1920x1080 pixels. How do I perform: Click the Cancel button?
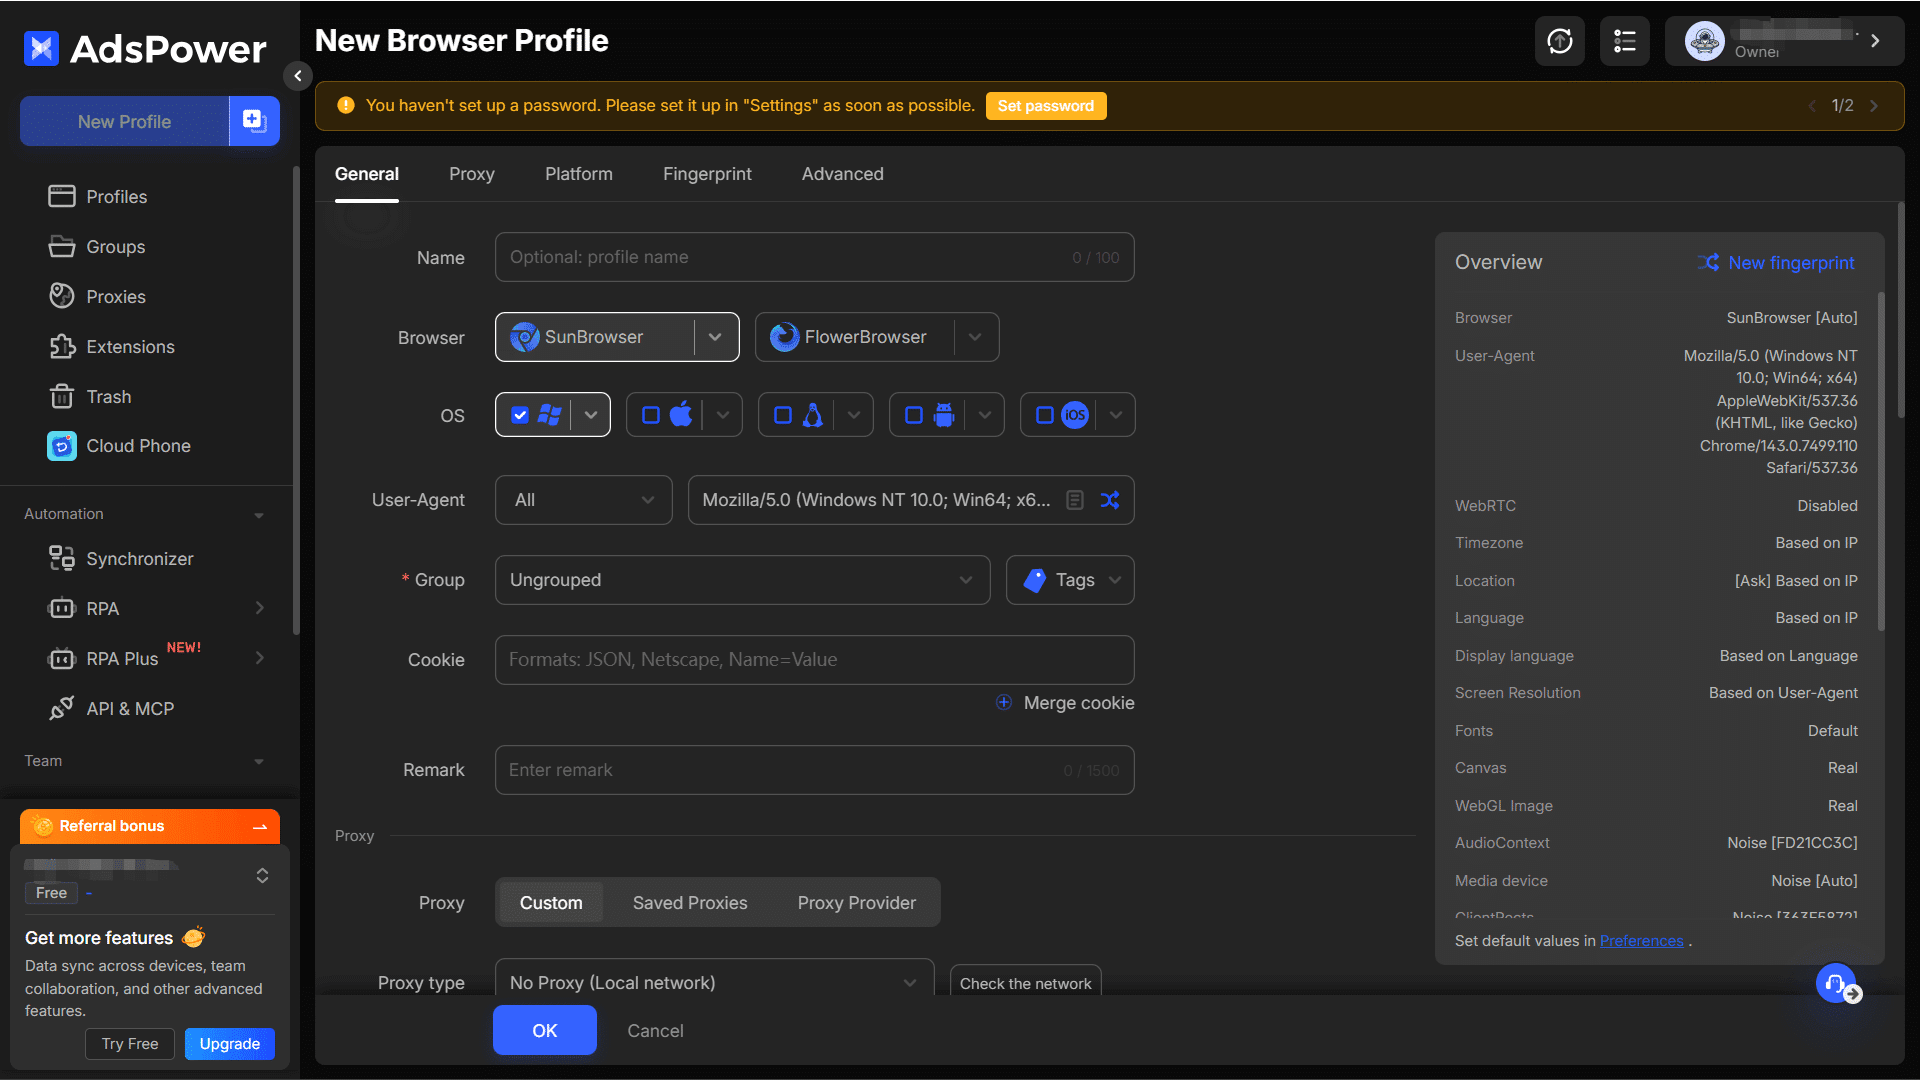click(656, 1031)
